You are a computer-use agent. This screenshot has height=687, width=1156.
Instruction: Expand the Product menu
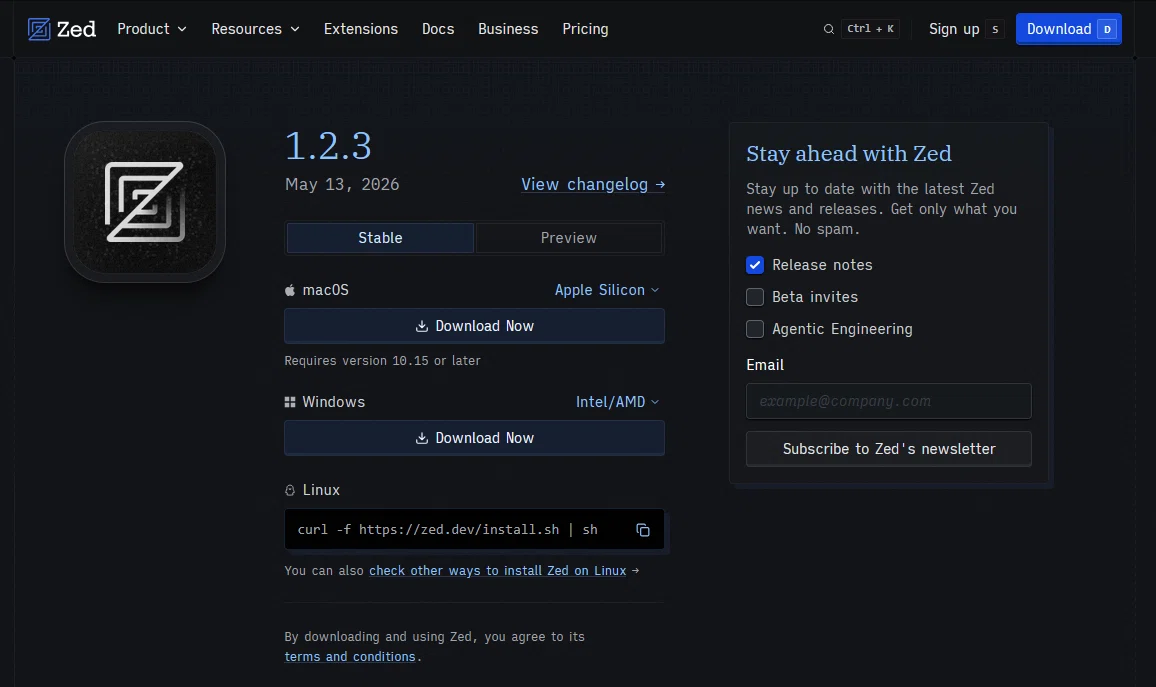152,29
